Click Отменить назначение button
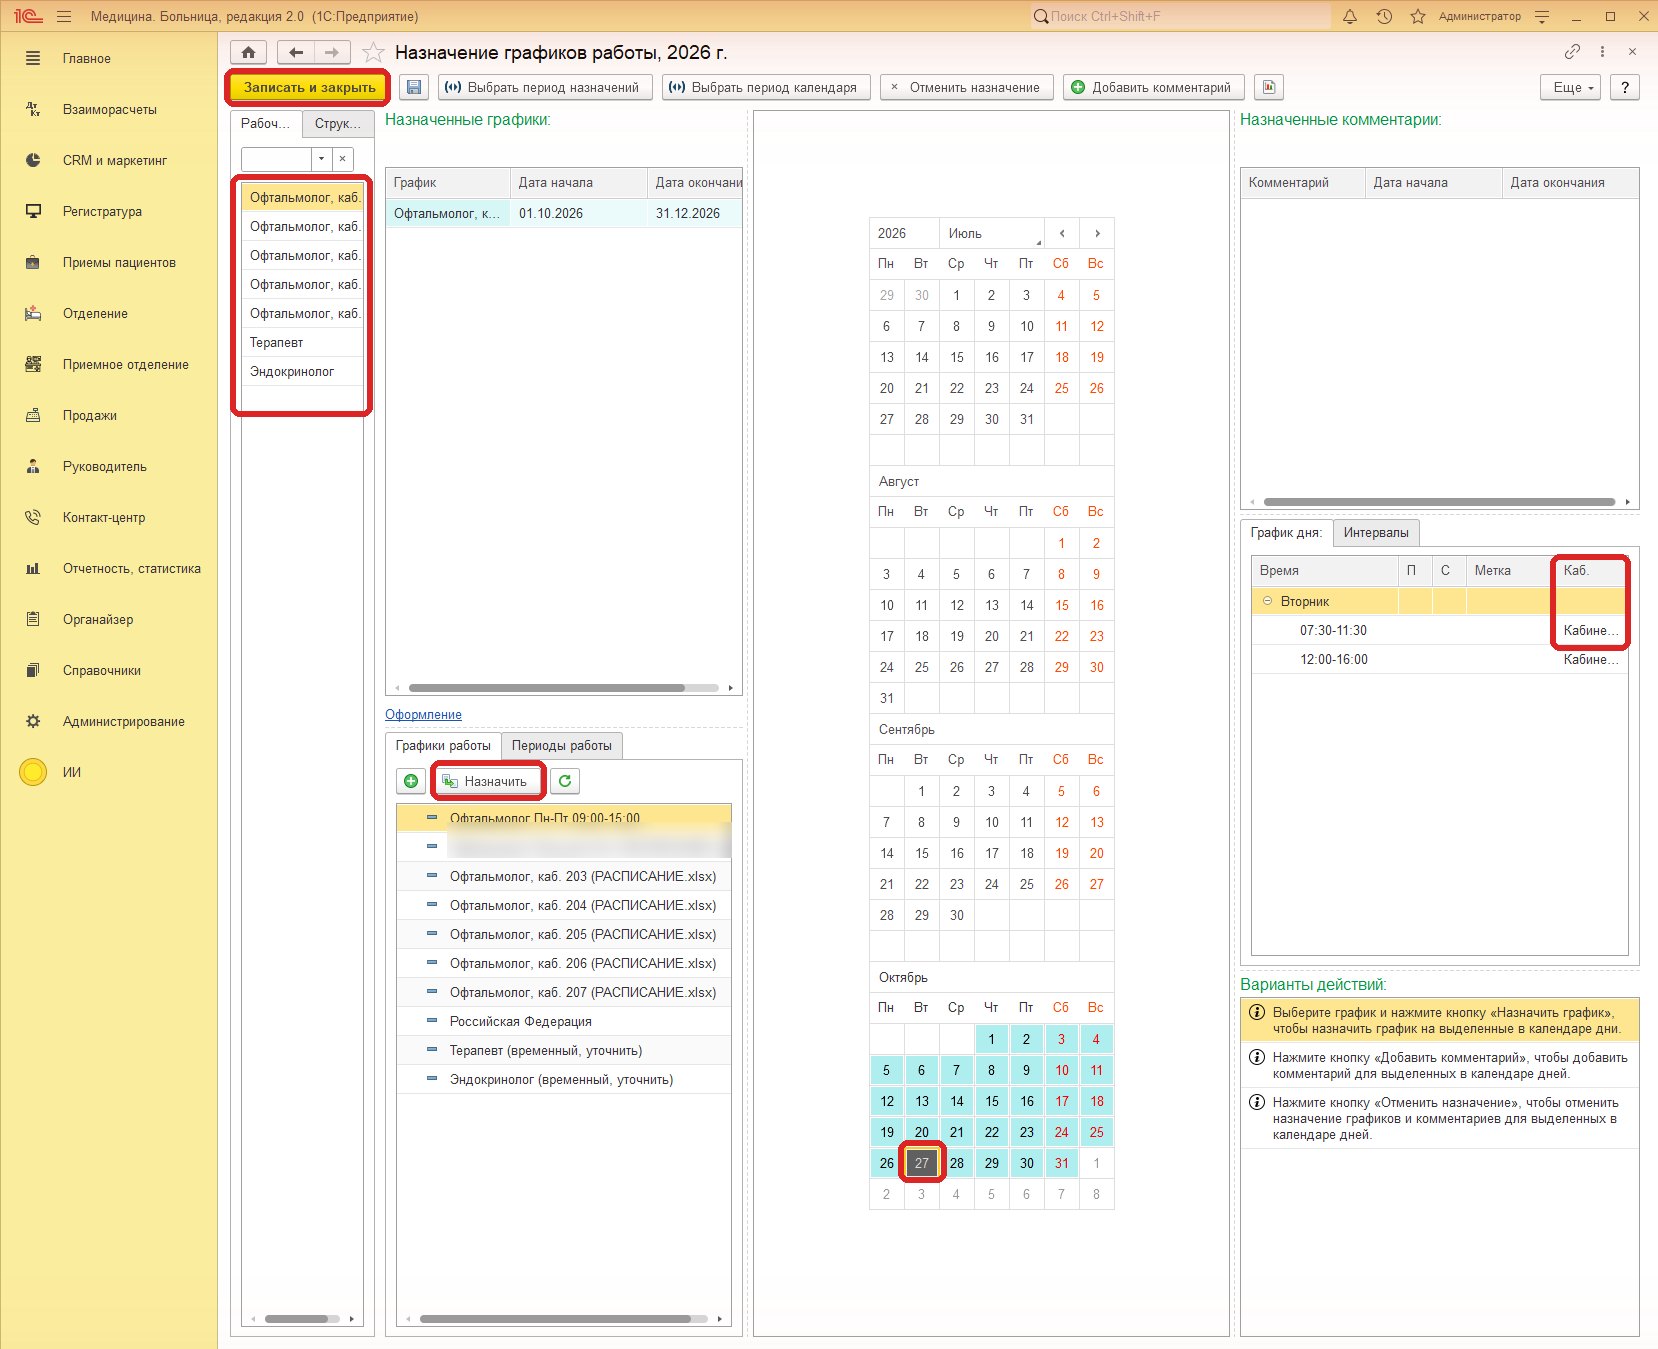The image size is (1658, 1349). click(x=966, y=87)
